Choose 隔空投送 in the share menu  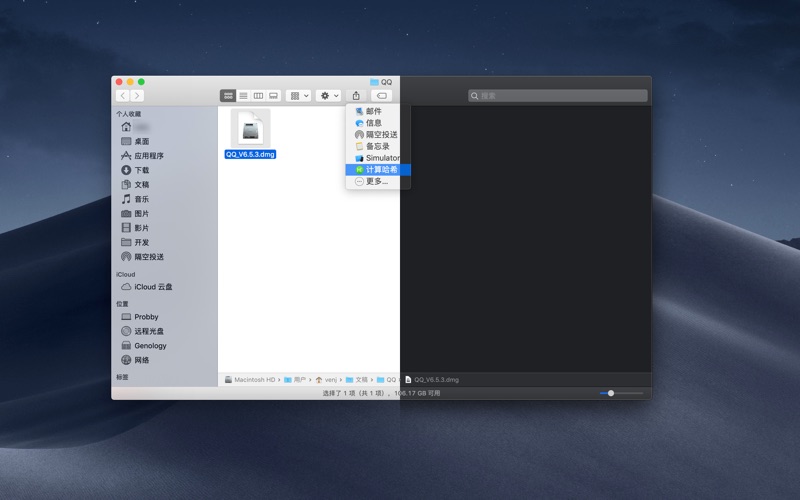point(380,134)
